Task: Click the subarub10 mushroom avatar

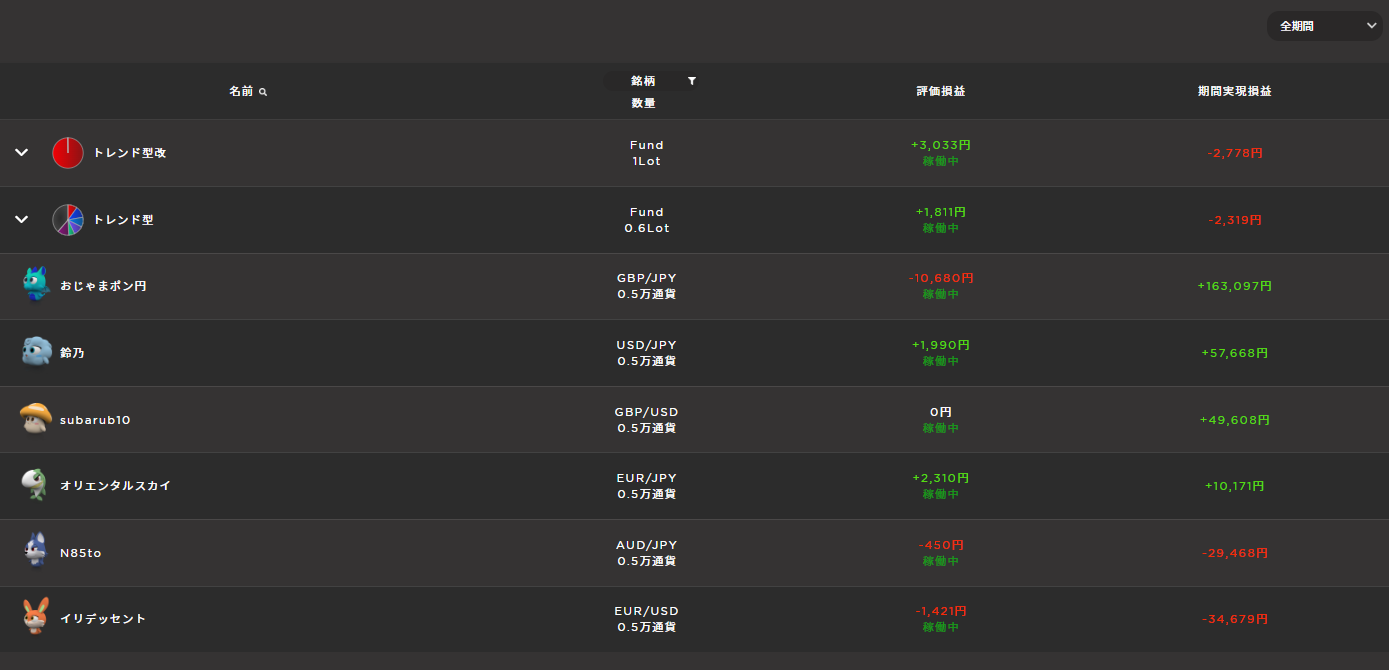Action: point(36,418)
